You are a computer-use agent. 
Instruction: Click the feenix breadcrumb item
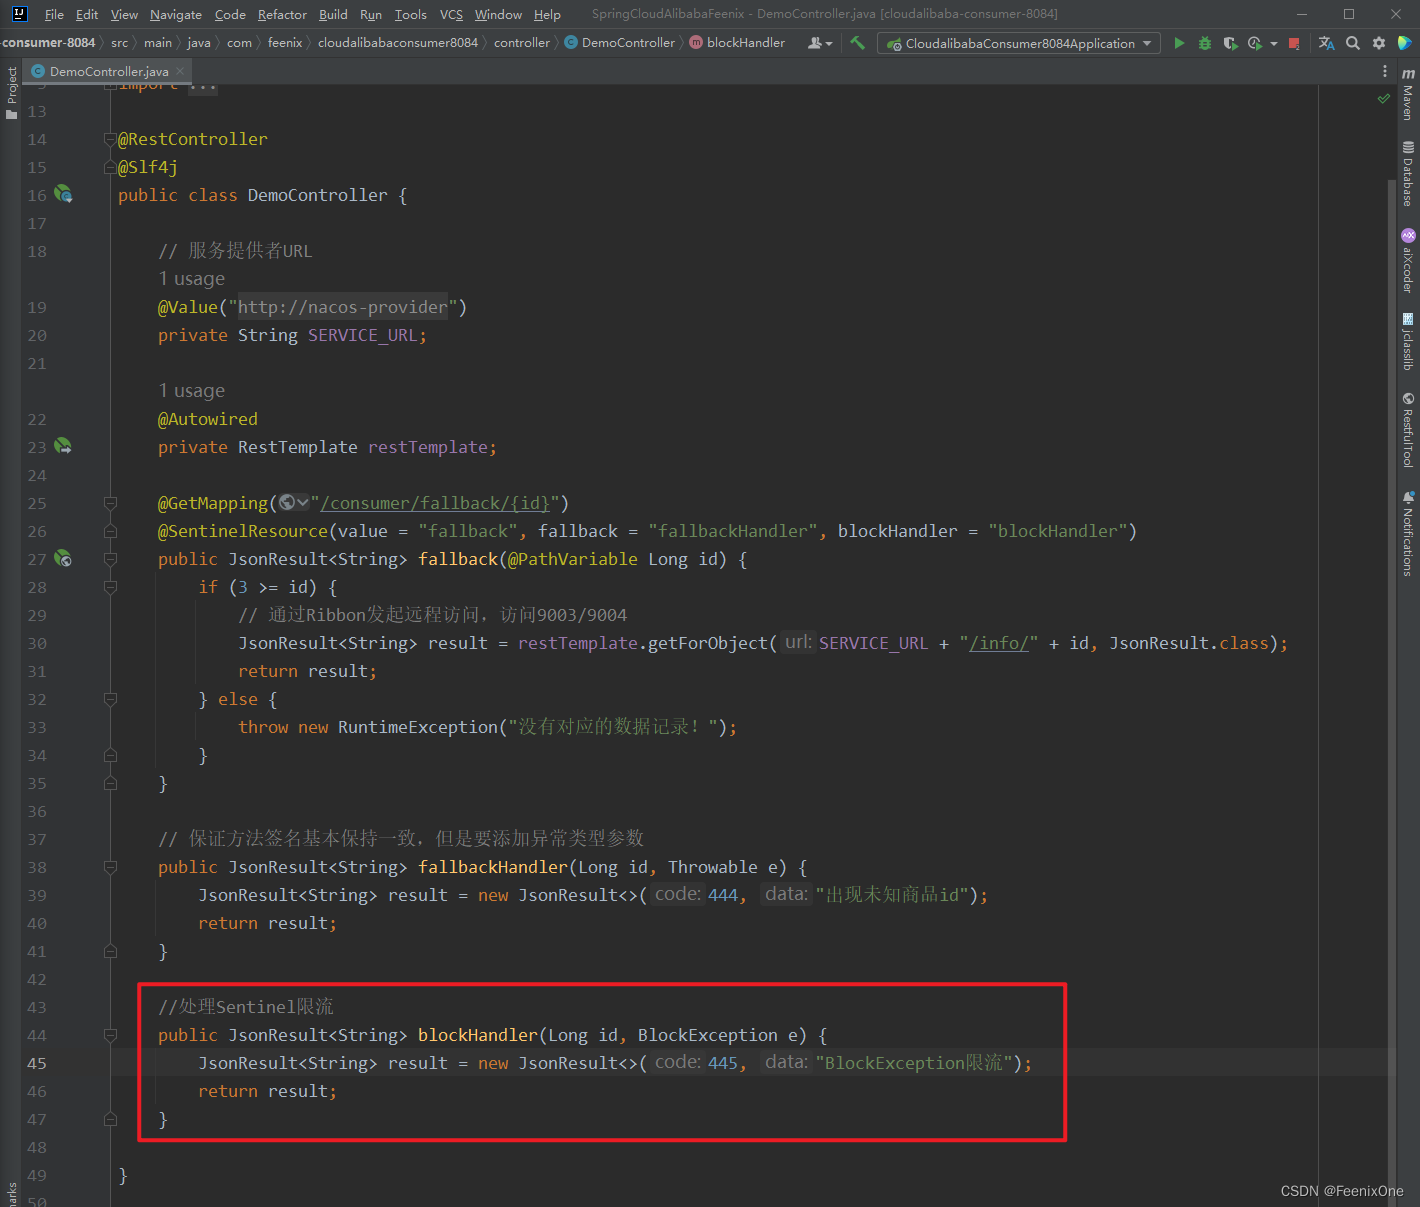[x=285, y=42]
